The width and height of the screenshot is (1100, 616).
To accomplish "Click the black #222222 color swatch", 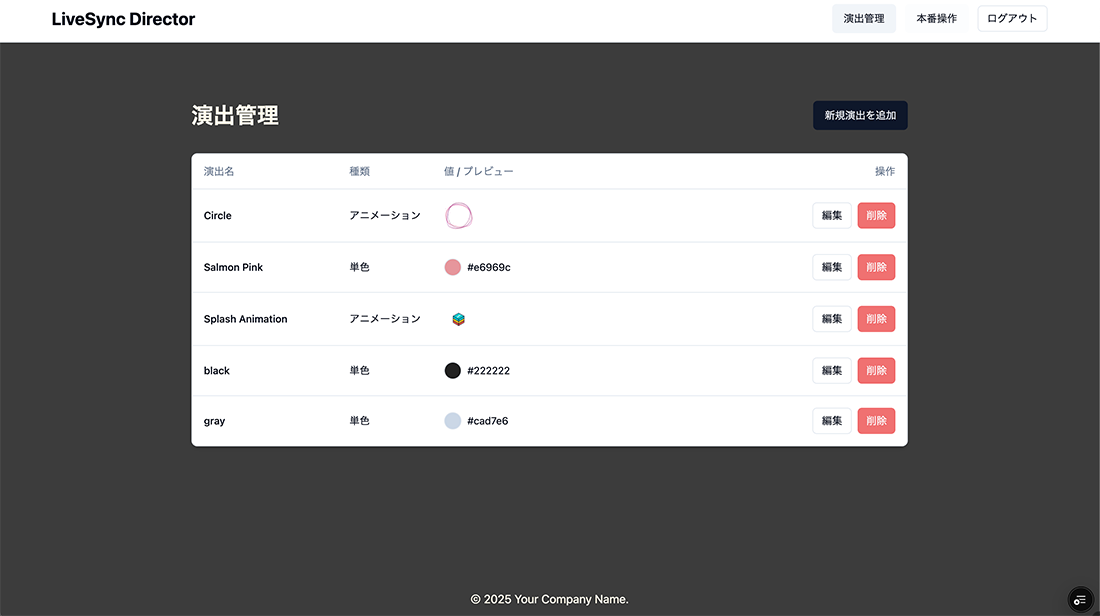I will click(453, 370).
